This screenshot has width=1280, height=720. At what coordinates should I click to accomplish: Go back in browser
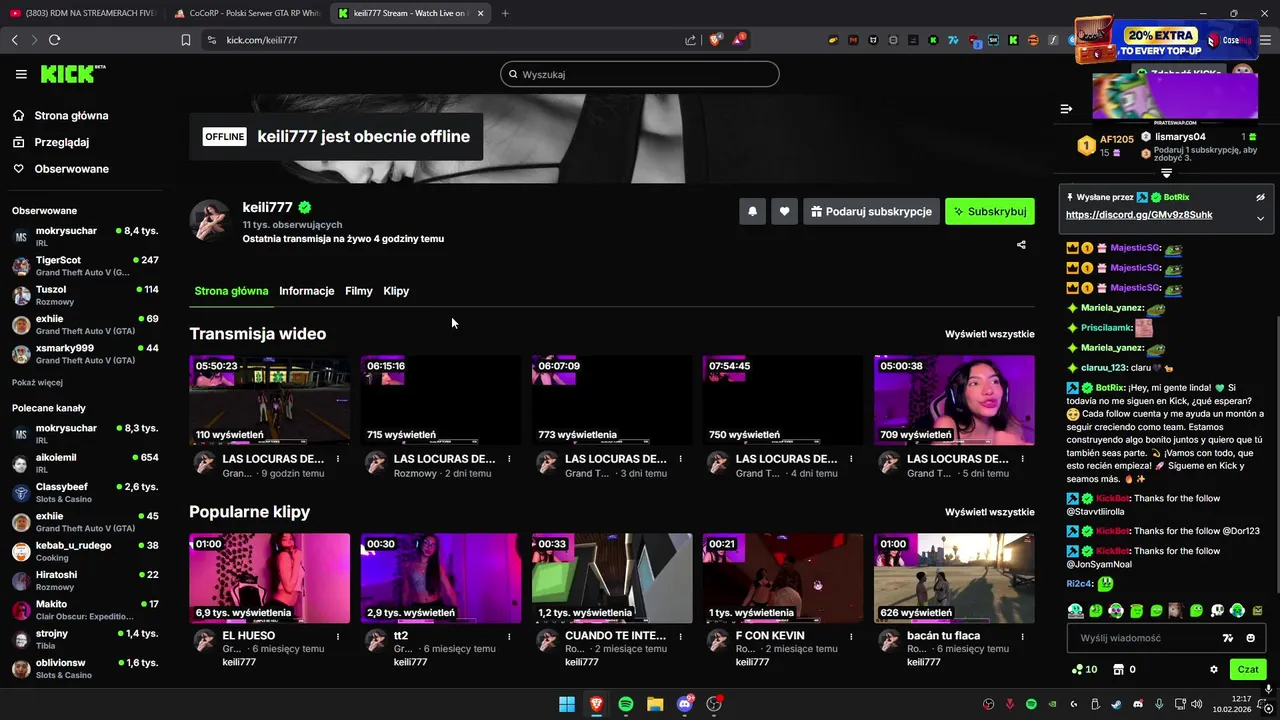click(x=14, y=40)
